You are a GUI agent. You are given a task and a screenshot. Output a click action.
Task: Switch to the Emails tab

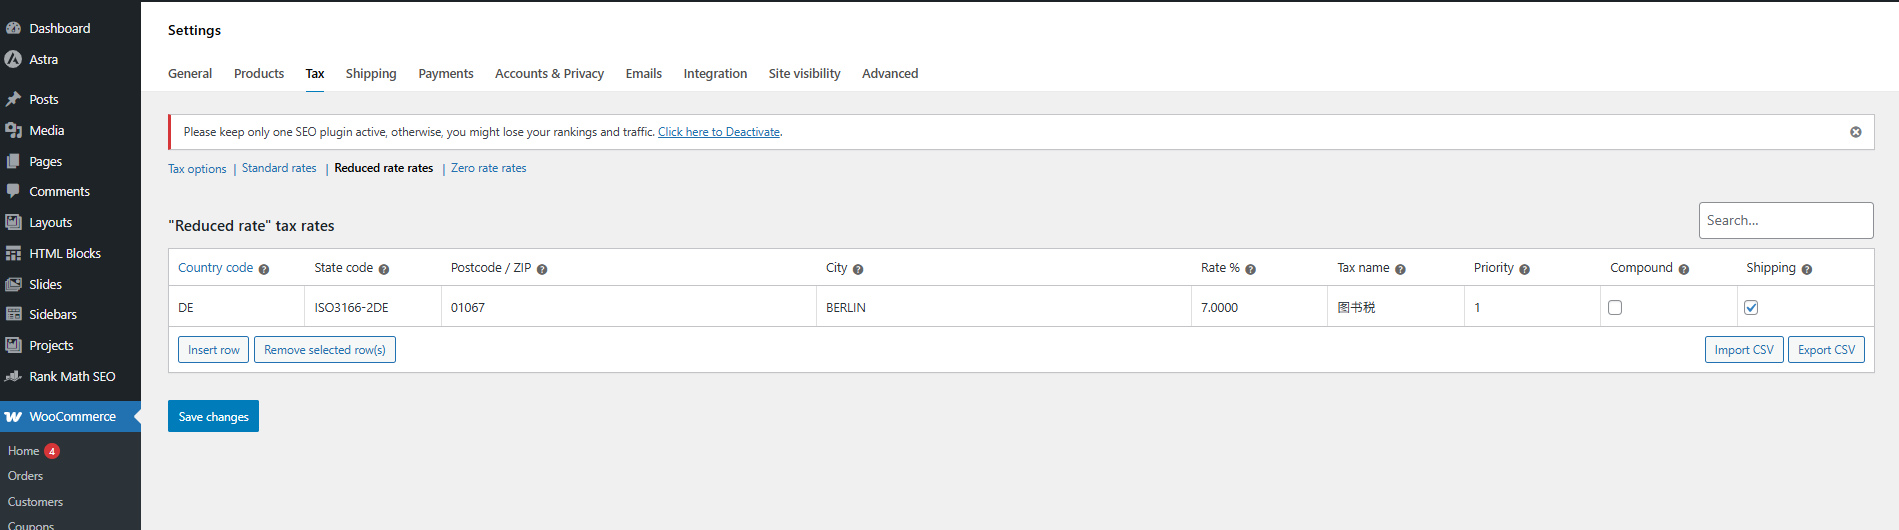tap(644, 74)
